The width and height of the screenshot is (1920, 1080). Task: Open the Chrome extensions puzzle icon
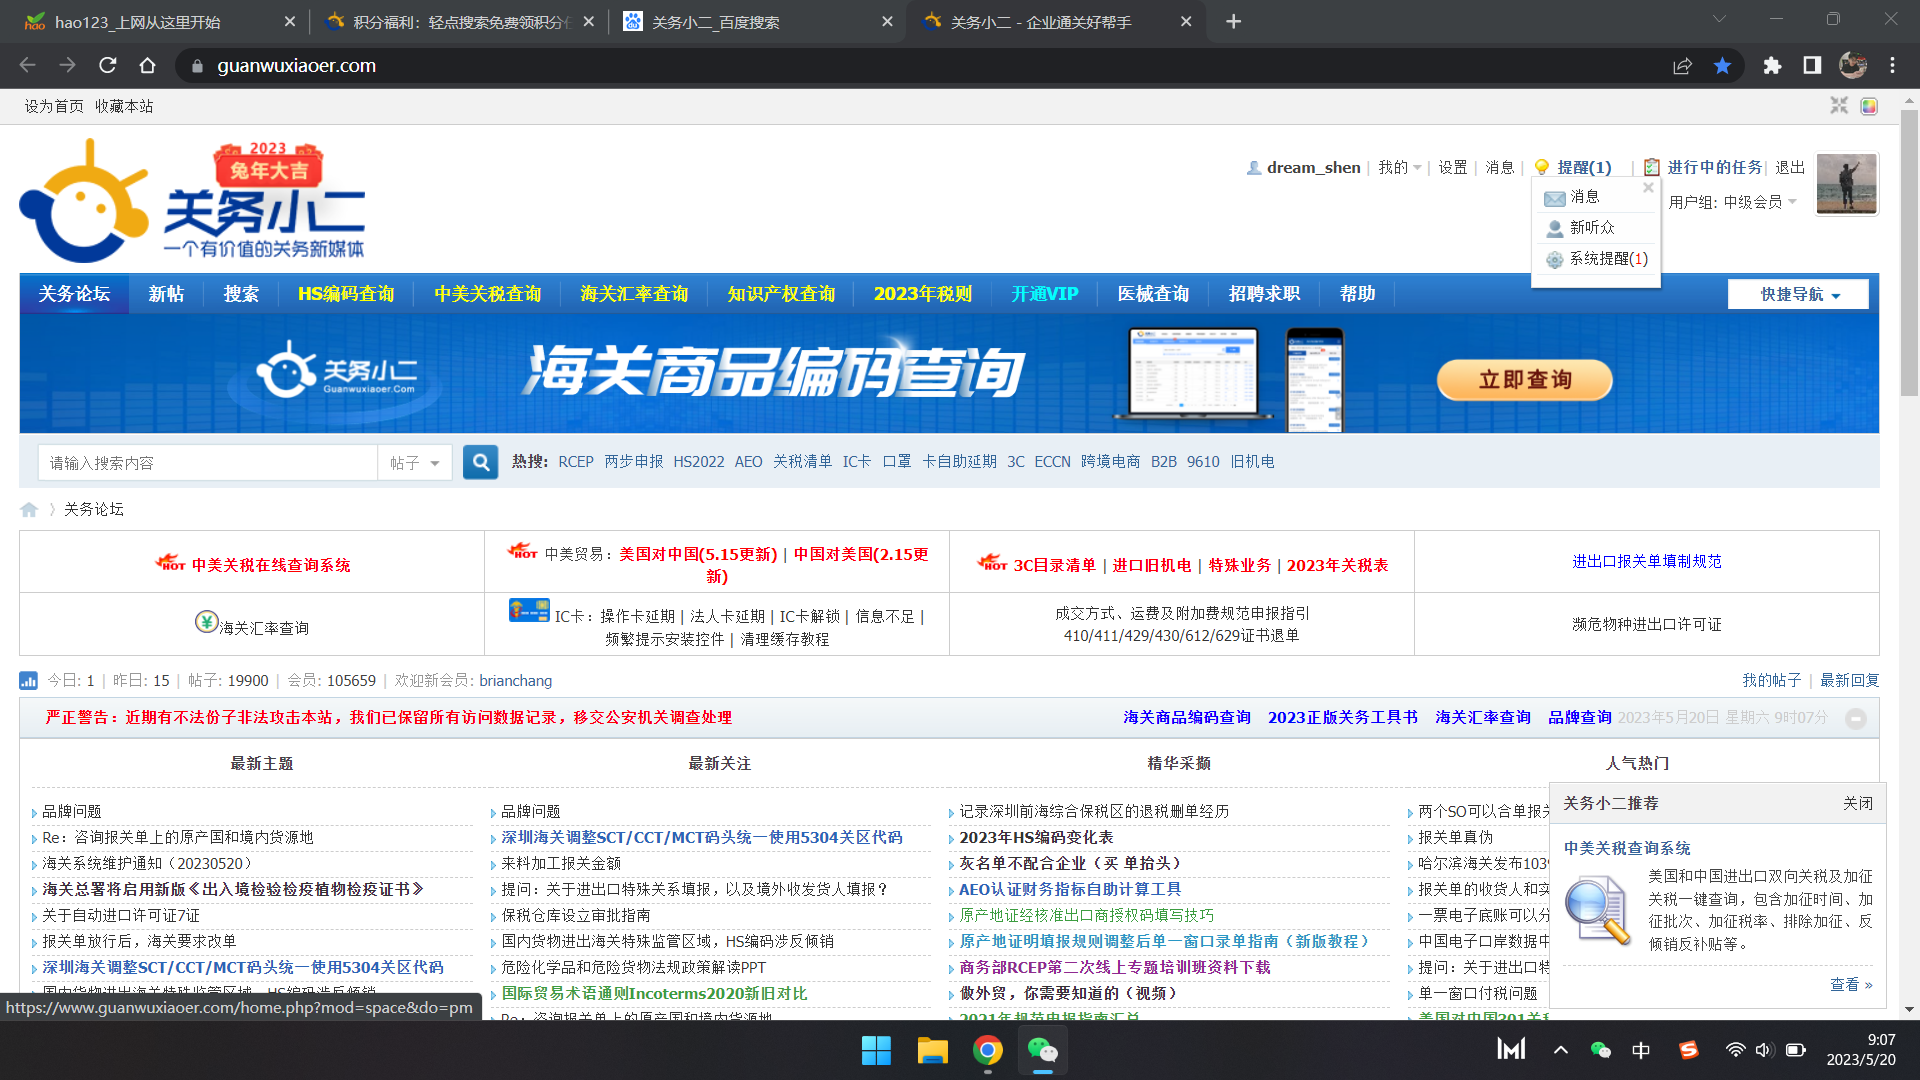[x=1772, y=65]
